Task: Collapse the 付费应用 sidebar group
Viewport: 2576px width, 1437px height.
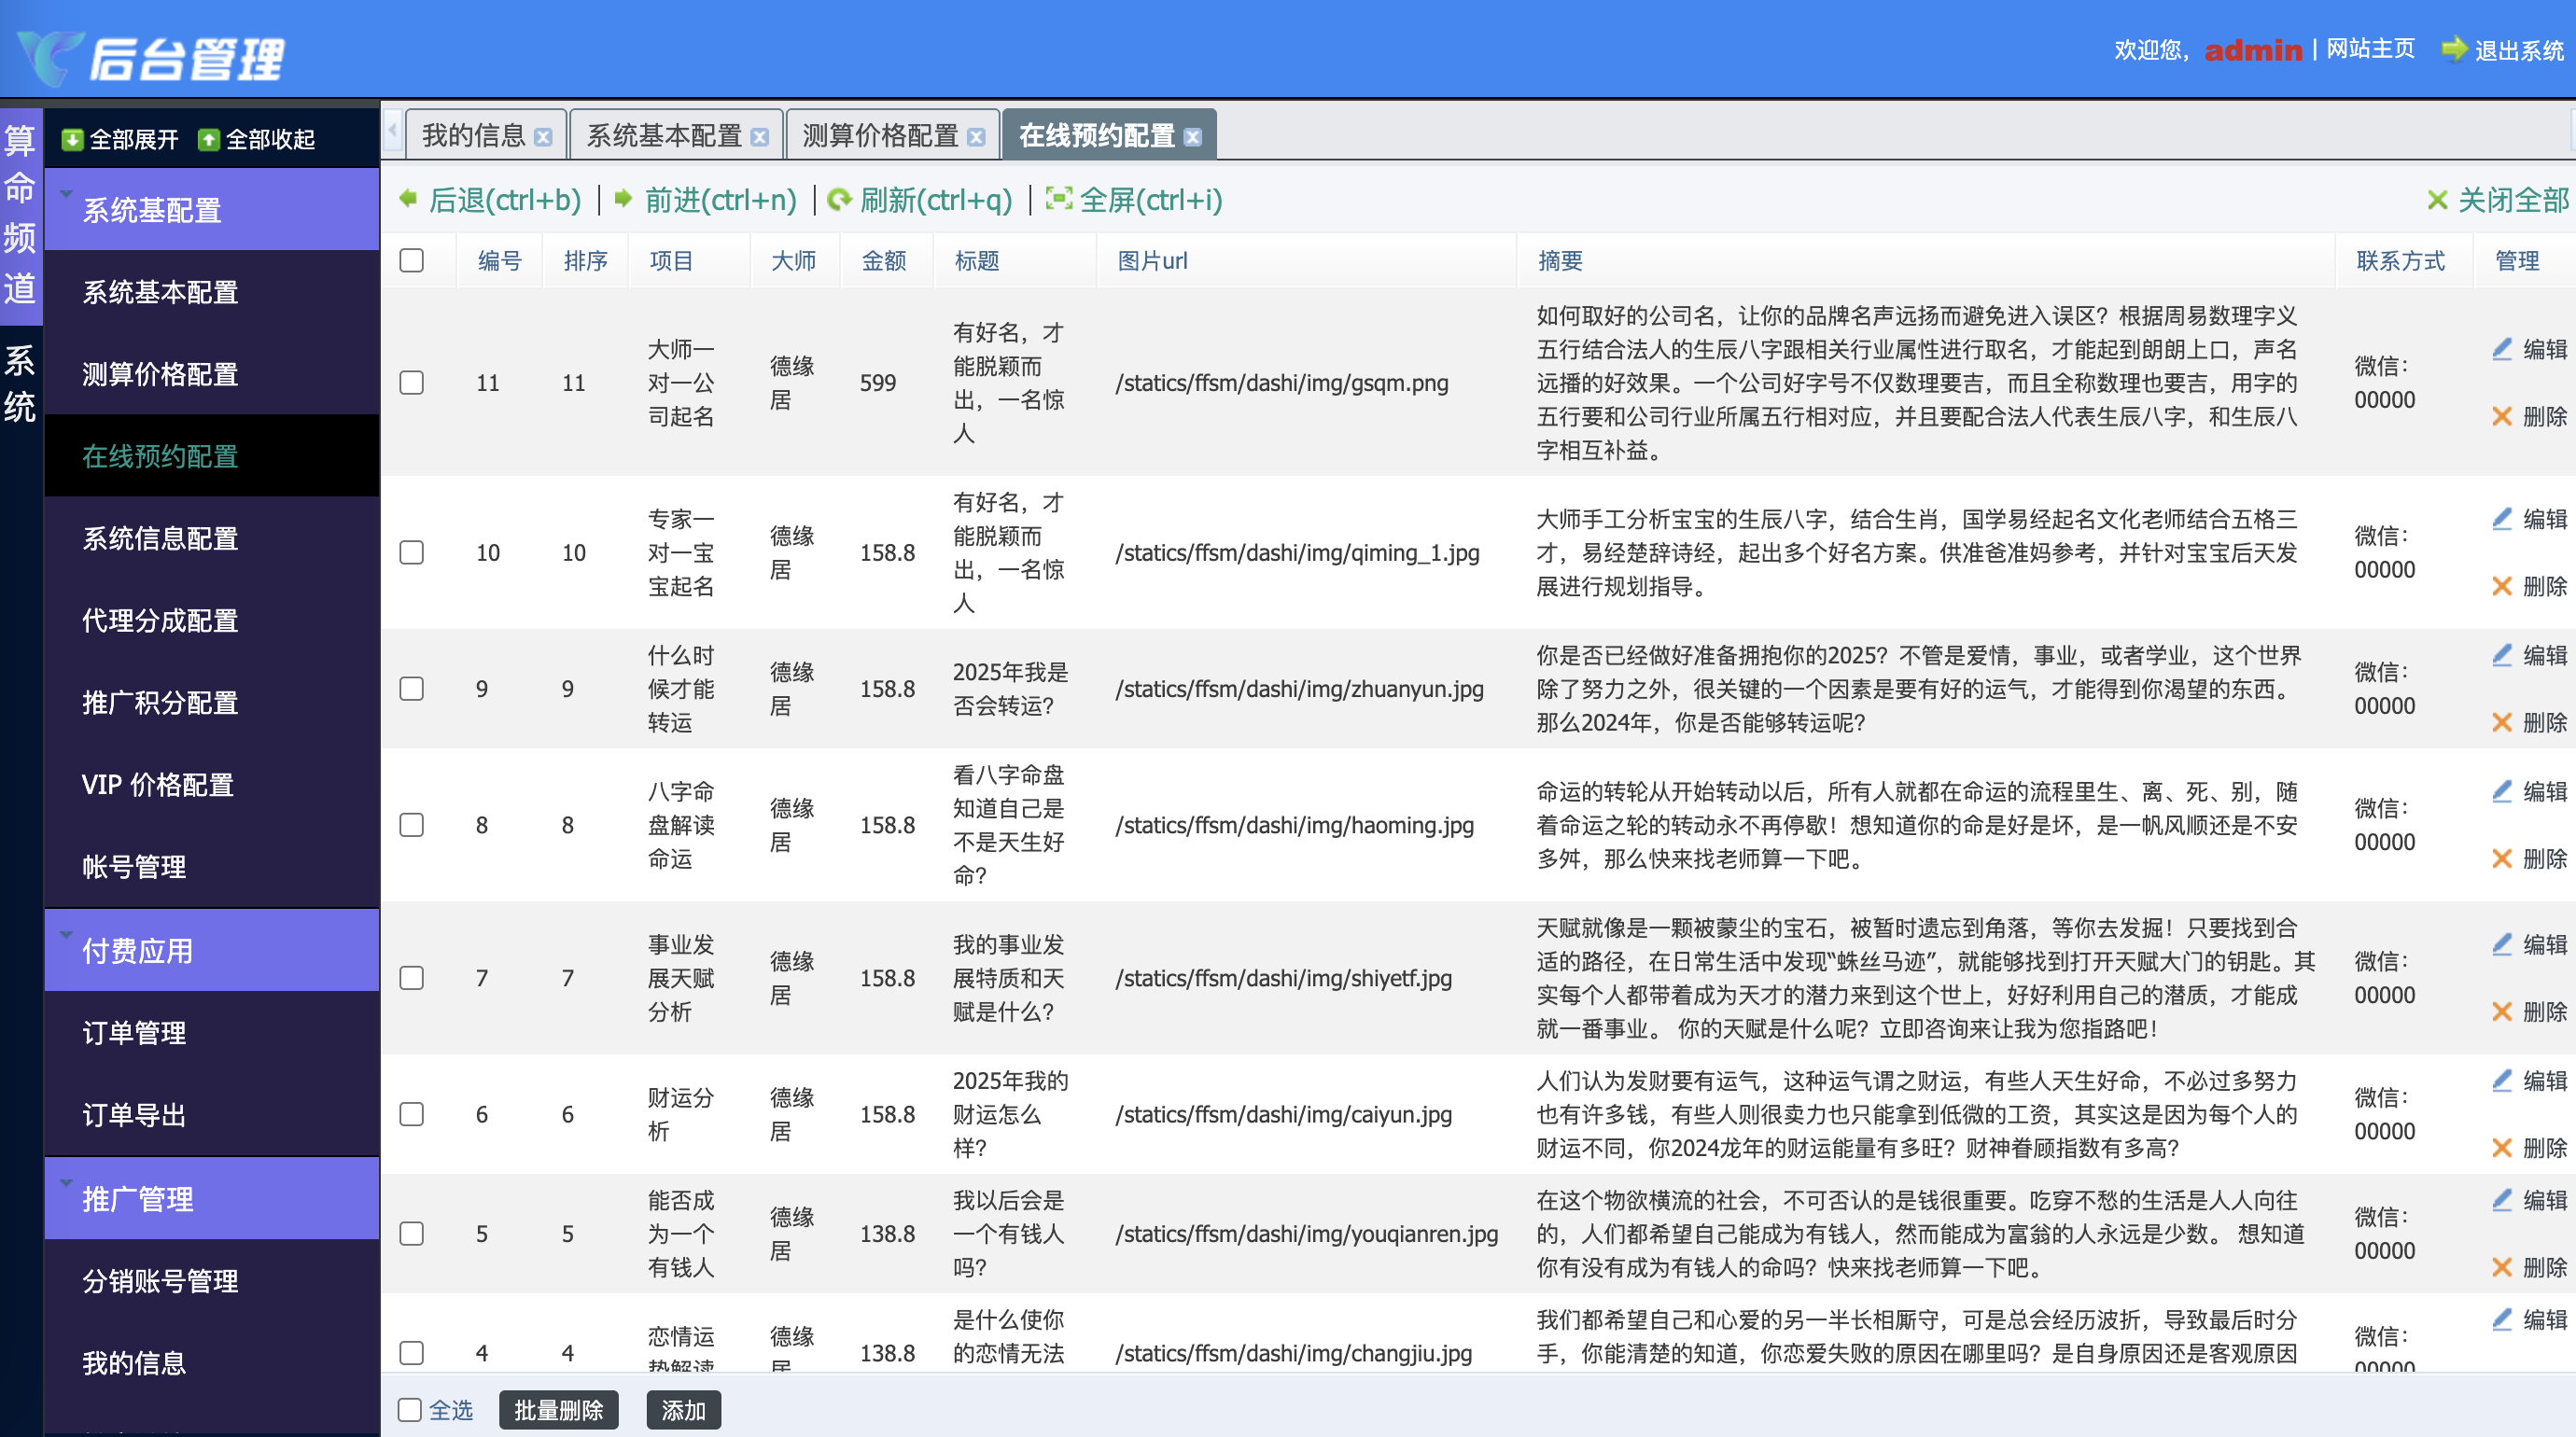Action: 138,950
